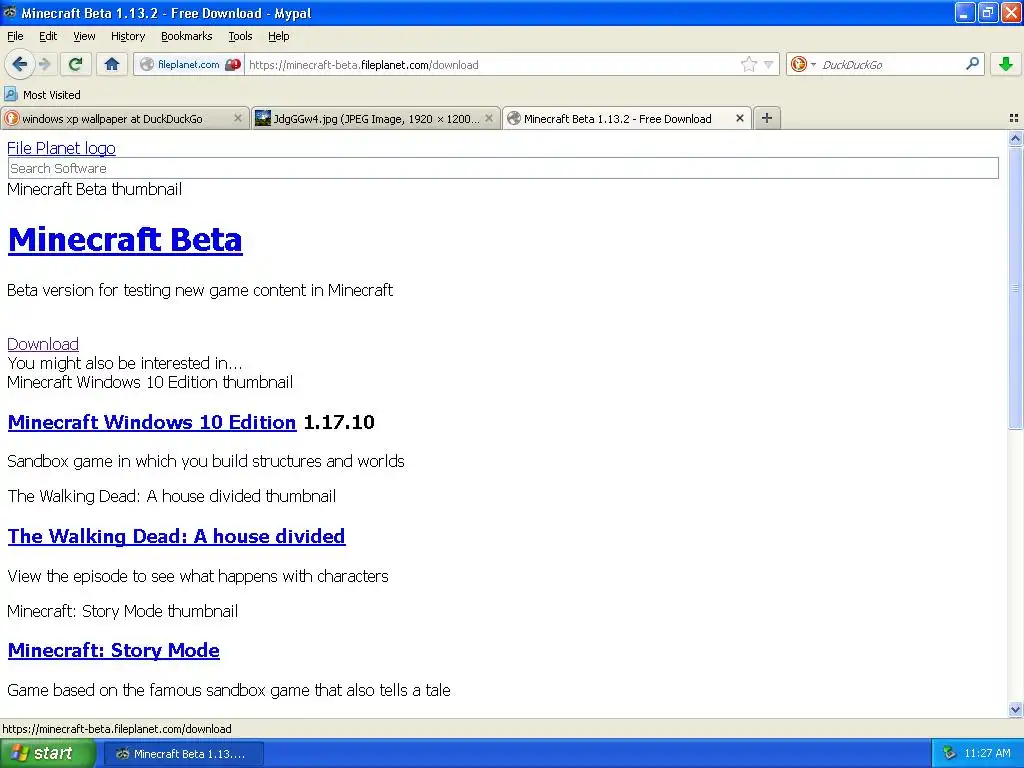Viewport: 1024px width, 768px height.
Task: Click the system tray network icon
Action: (x=949, y=753)
